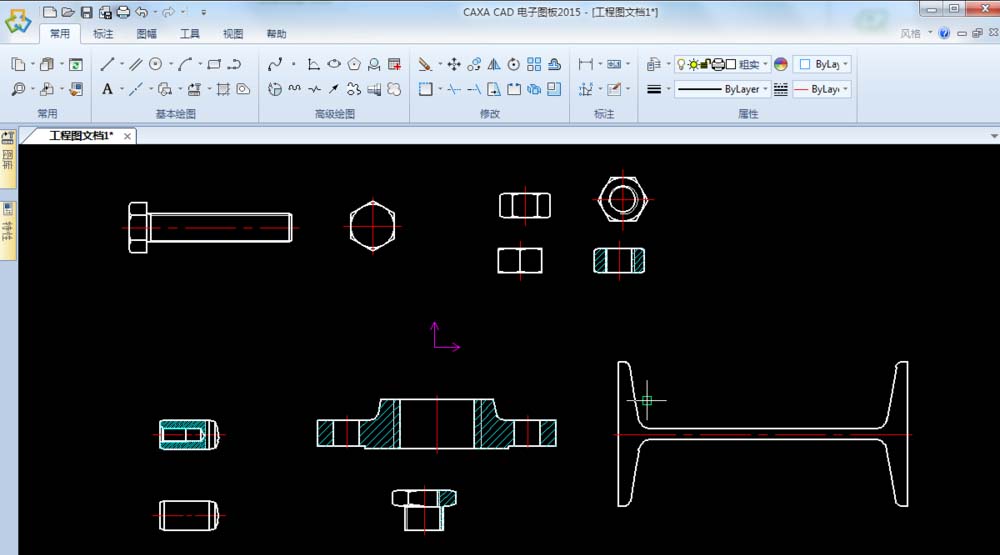Screen dimensions: 1000x555
Task: Toggle the 特性 properties side panel
Action: [x=8, y=229]
